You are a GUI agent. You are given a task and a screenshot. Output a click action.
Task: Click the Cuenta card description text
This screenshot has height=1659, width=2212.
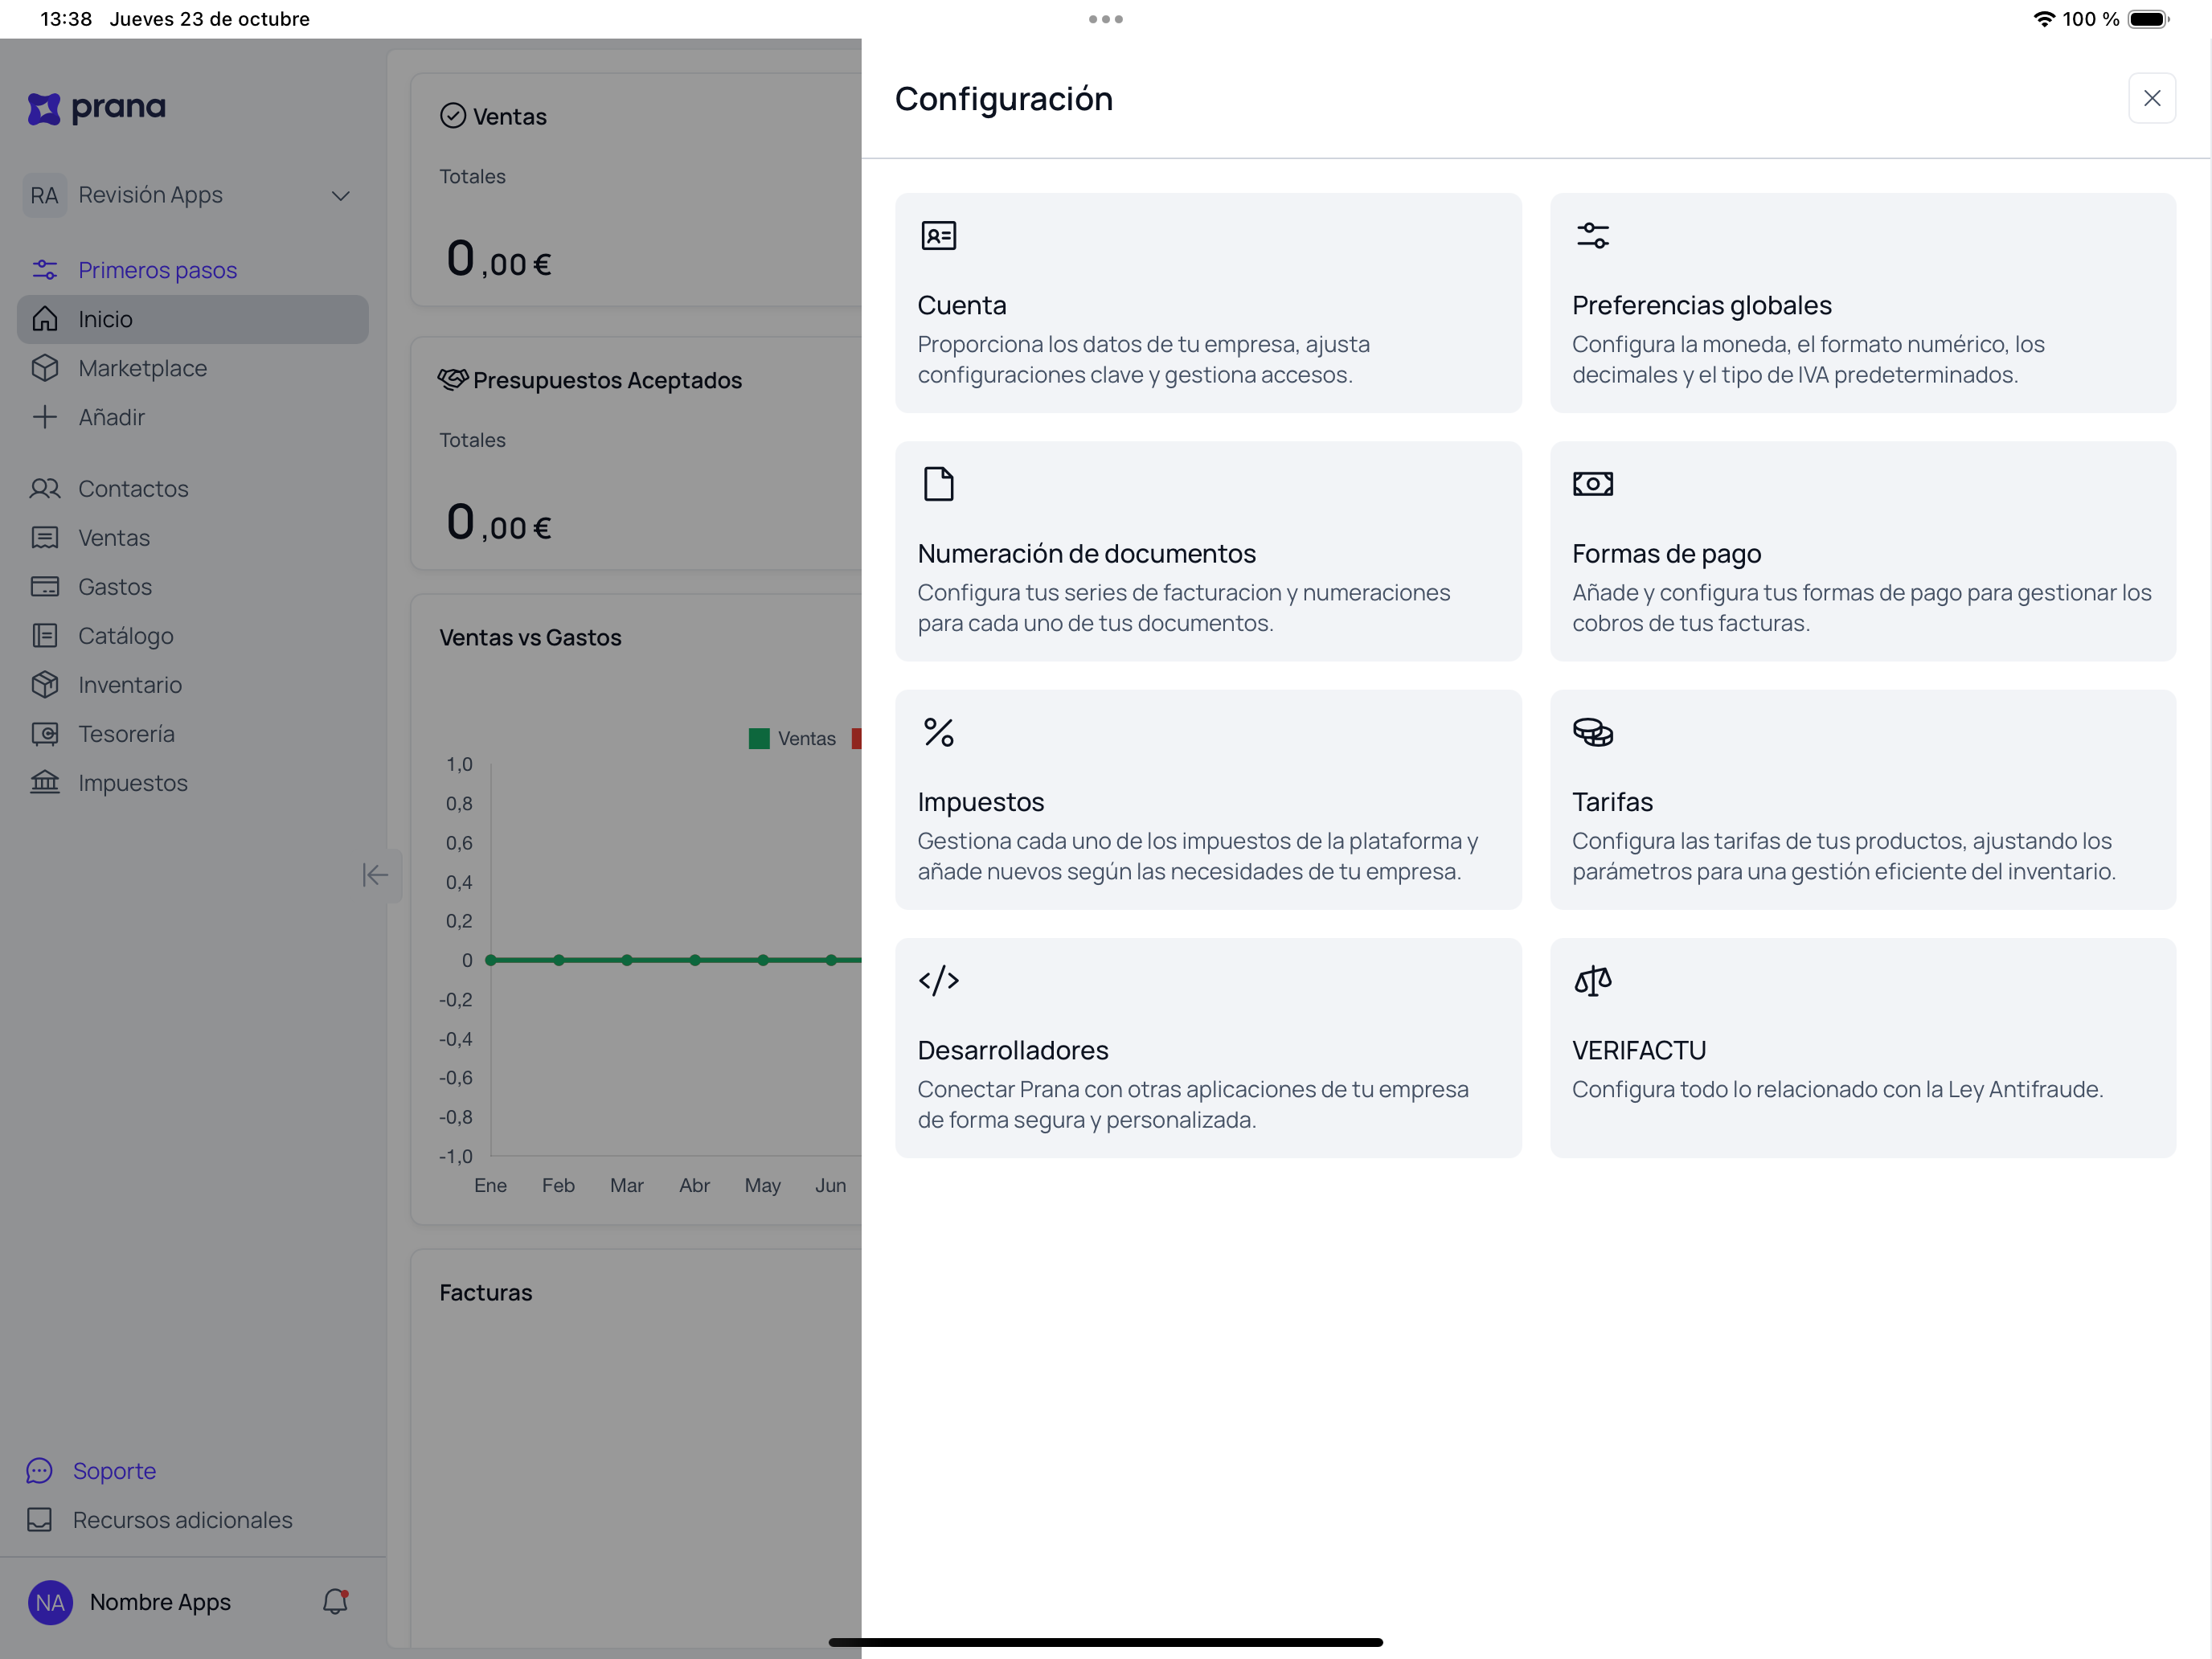1143,359
